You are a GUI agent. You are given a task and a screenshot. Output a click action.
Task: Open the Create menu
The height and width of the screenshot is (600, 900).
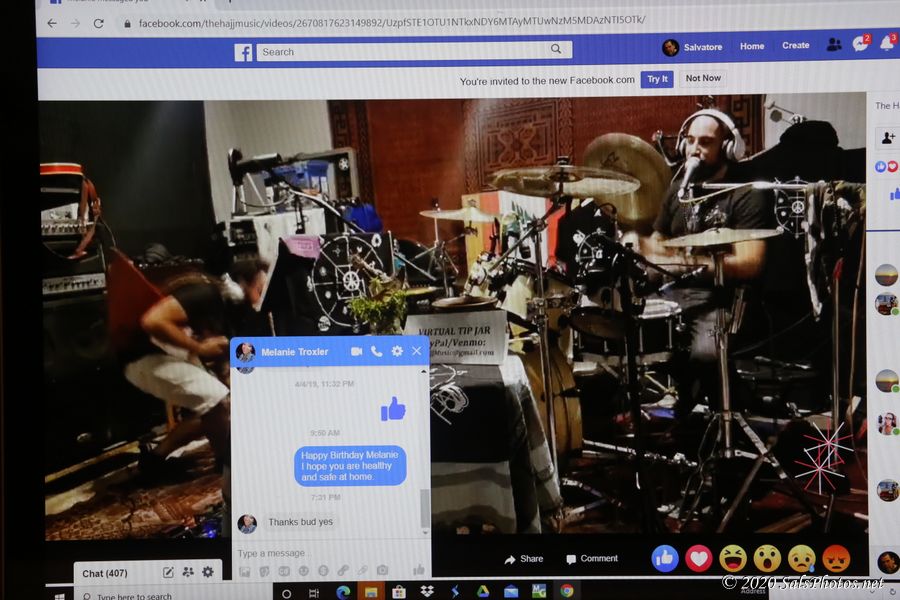[796, 46]
